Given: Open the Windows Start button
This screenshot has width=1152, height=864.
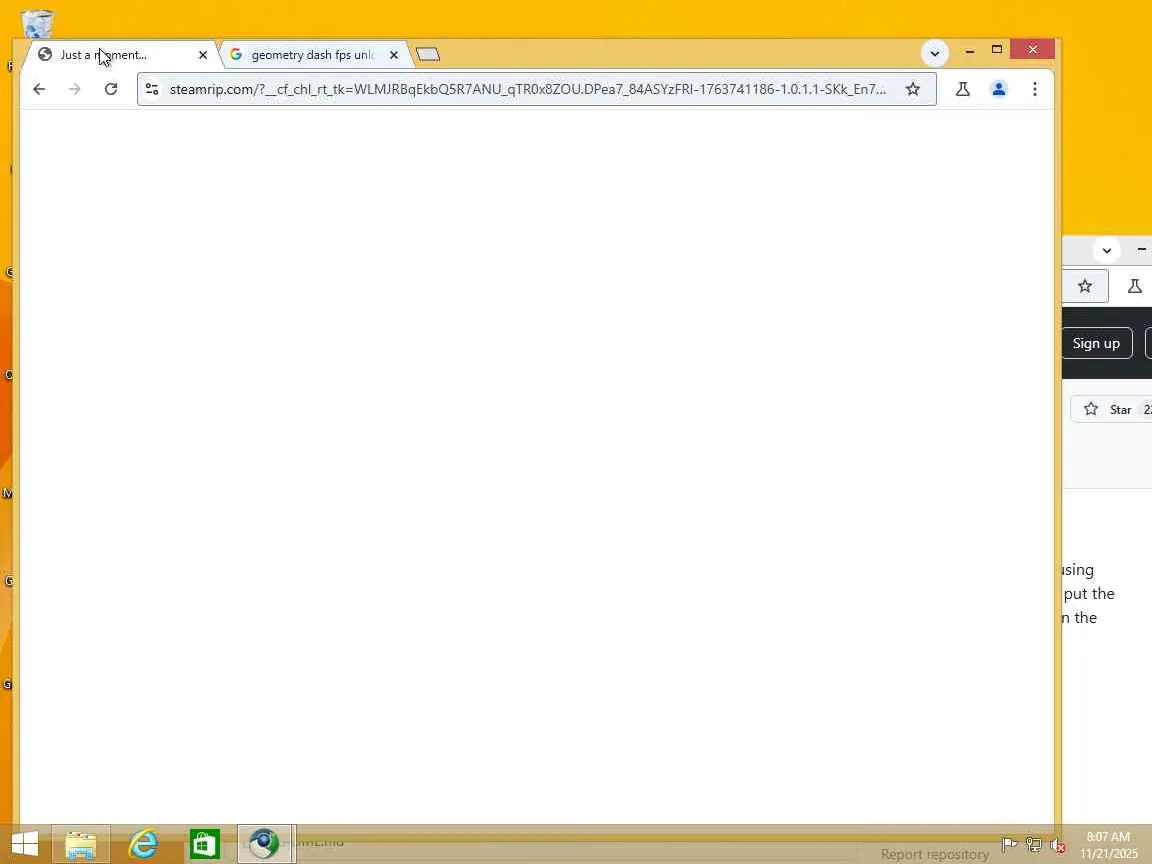Looking at the screenshot, I should (25, 844).
